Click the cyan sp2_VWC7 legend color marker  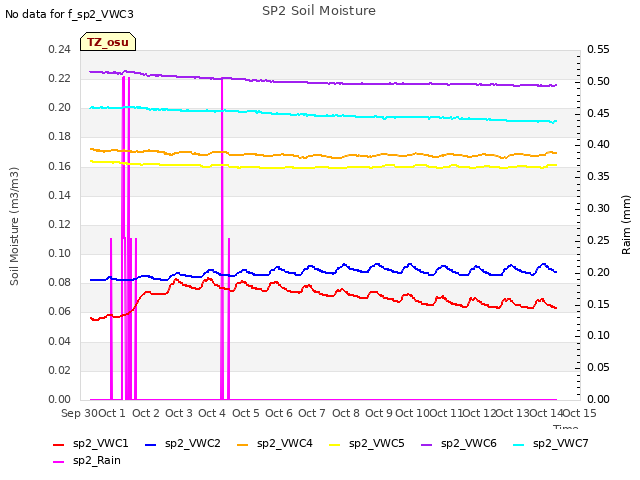click(519, 445)
